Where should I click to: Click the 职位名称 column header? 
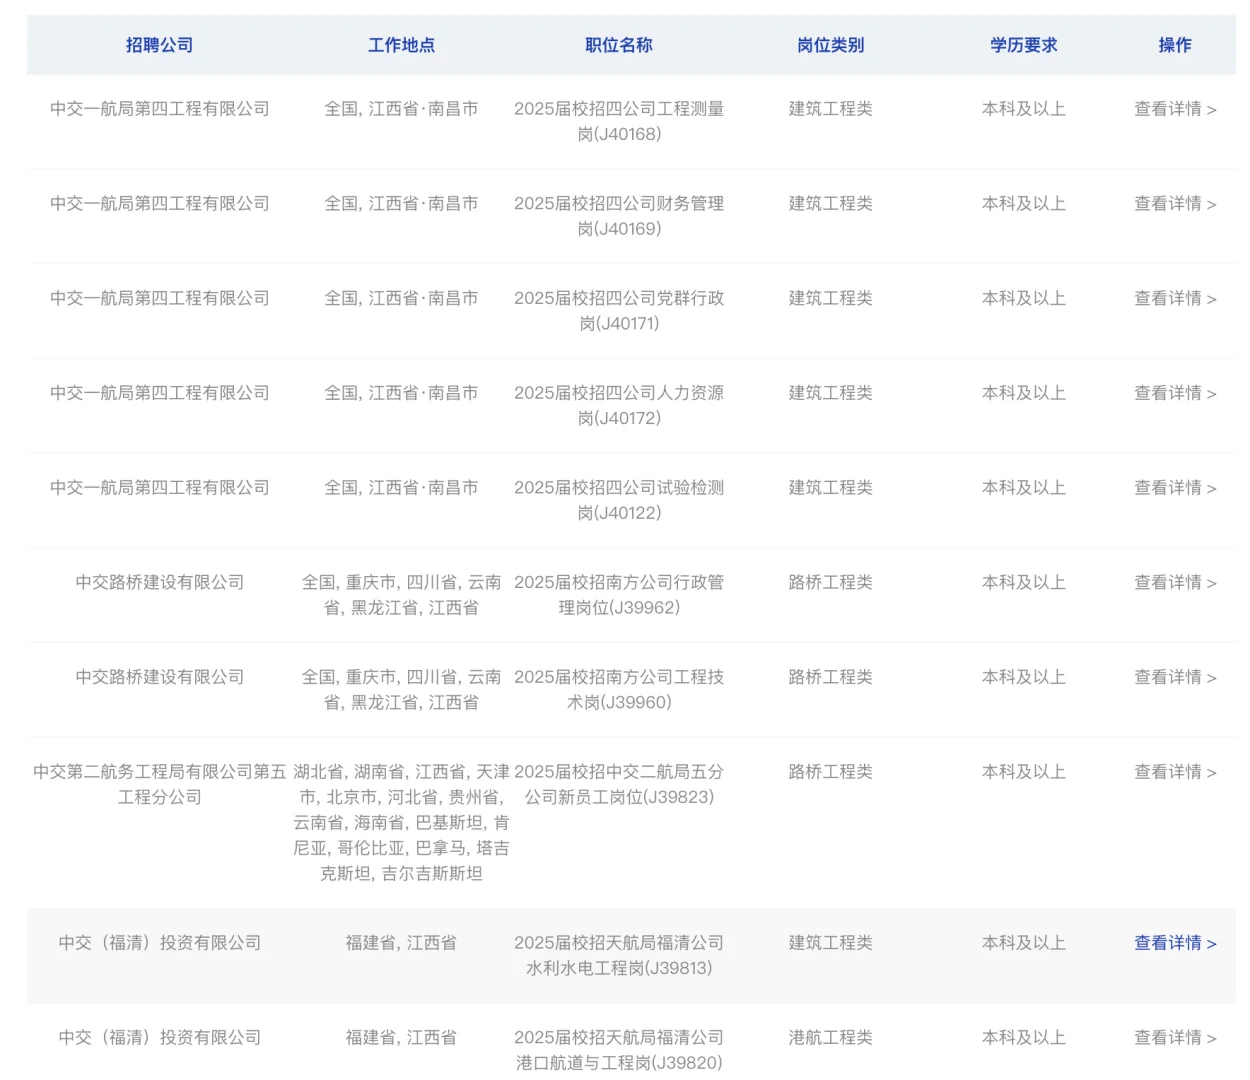619,45
